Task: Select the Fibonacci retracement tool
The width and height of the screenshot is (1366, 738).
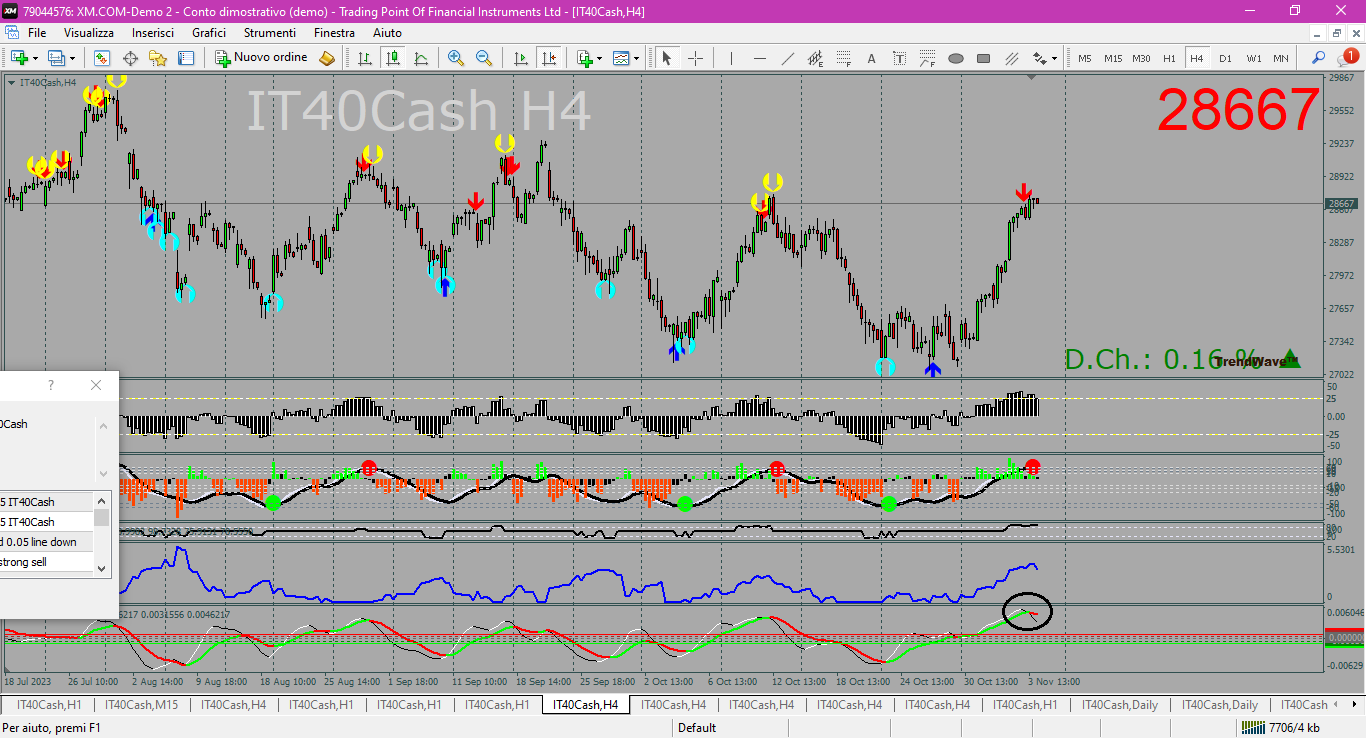Action: pyautogui.click(x=843, y=58)
